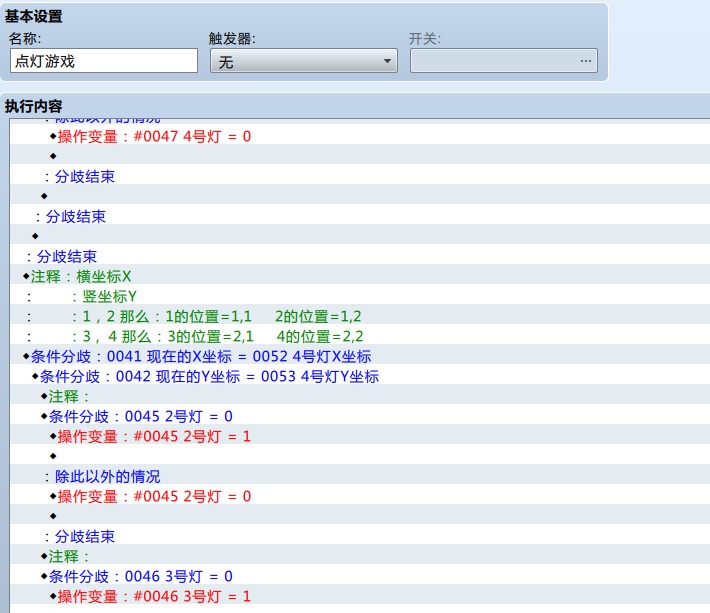Select row 条件分歧:0046 3号灯 = 0
Viewport: 710px width, 613px height.
click(x=360, y=576)
